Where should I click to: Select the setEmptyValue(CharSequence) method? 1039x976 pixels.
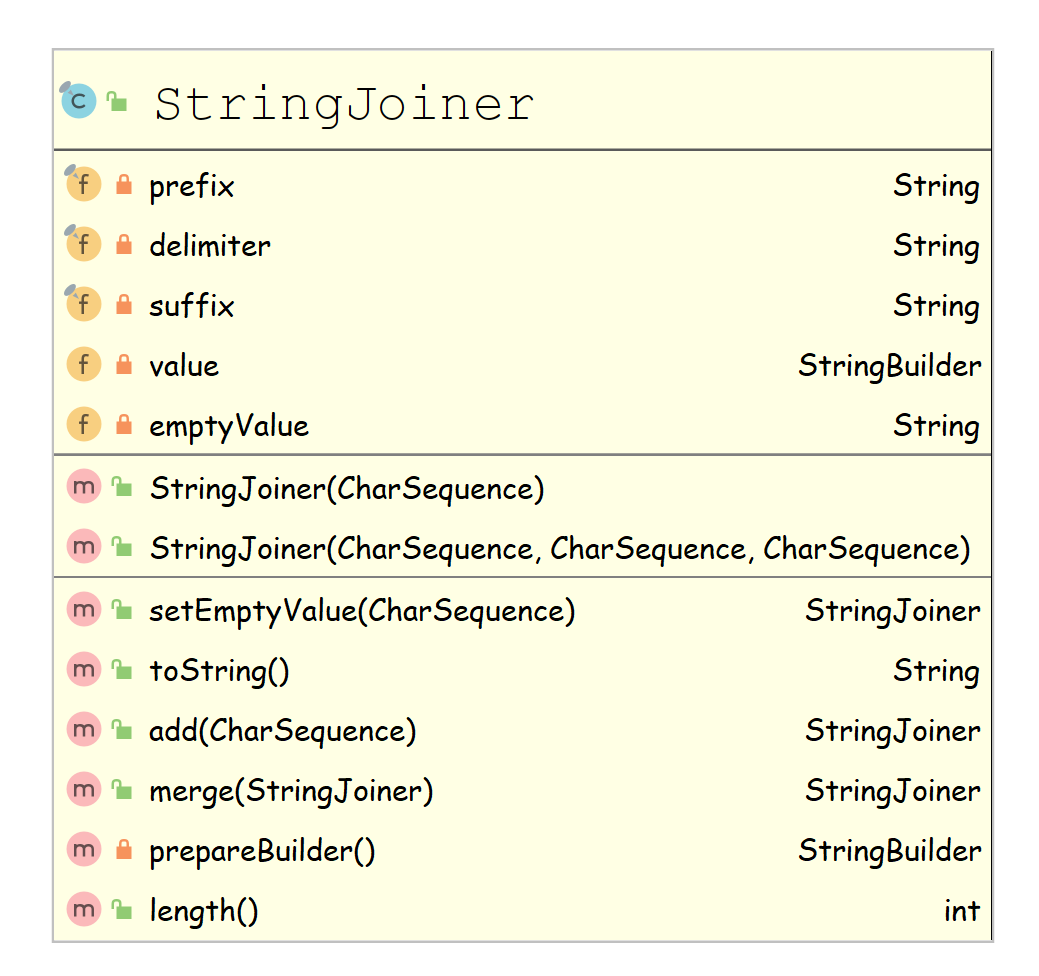click(x=362, y=610)
